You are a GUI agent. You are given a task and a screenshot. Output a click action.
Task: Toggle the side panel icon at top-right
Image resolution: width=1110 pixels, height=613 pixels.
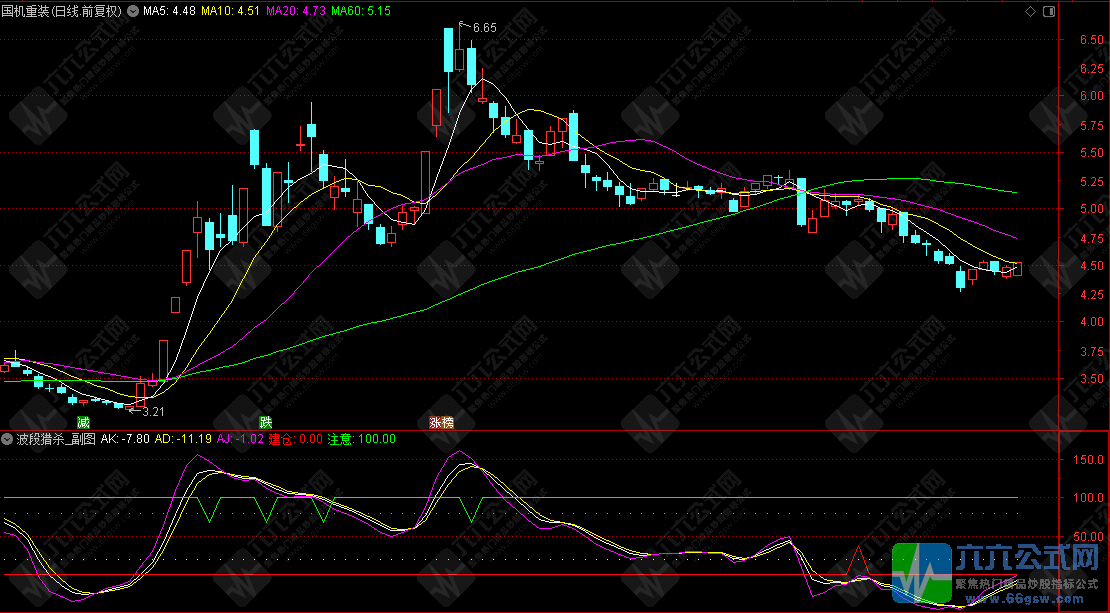(x=1047, y=11)
